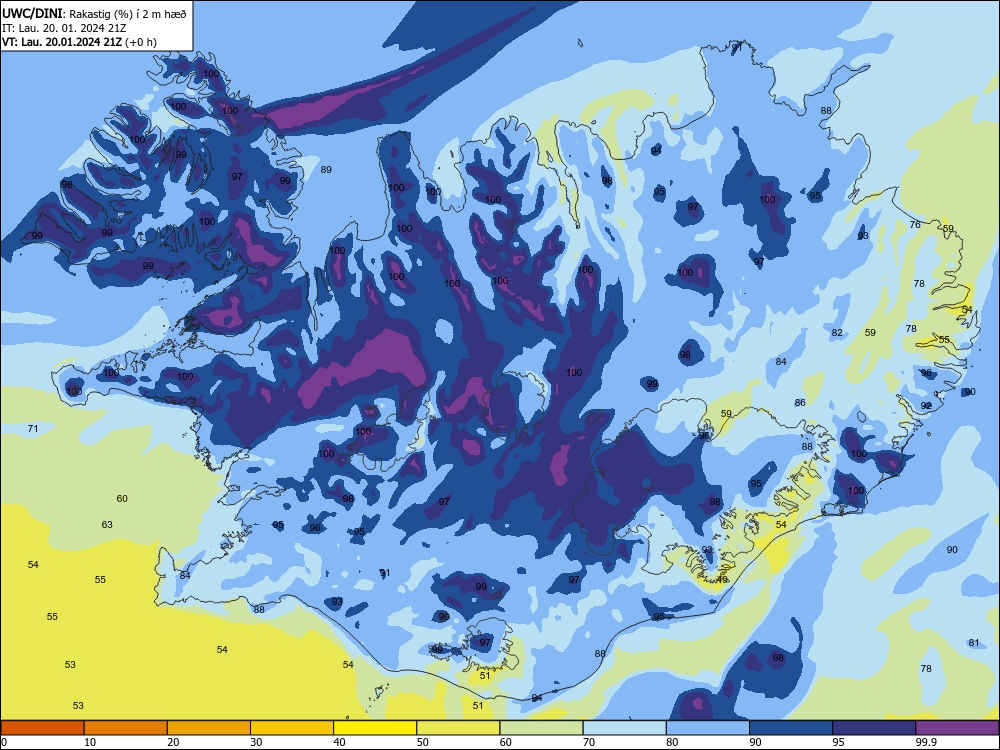Pick the 90–95 blue legend swatch
The image size is (1000, 750).
click(x=791, y=728)
